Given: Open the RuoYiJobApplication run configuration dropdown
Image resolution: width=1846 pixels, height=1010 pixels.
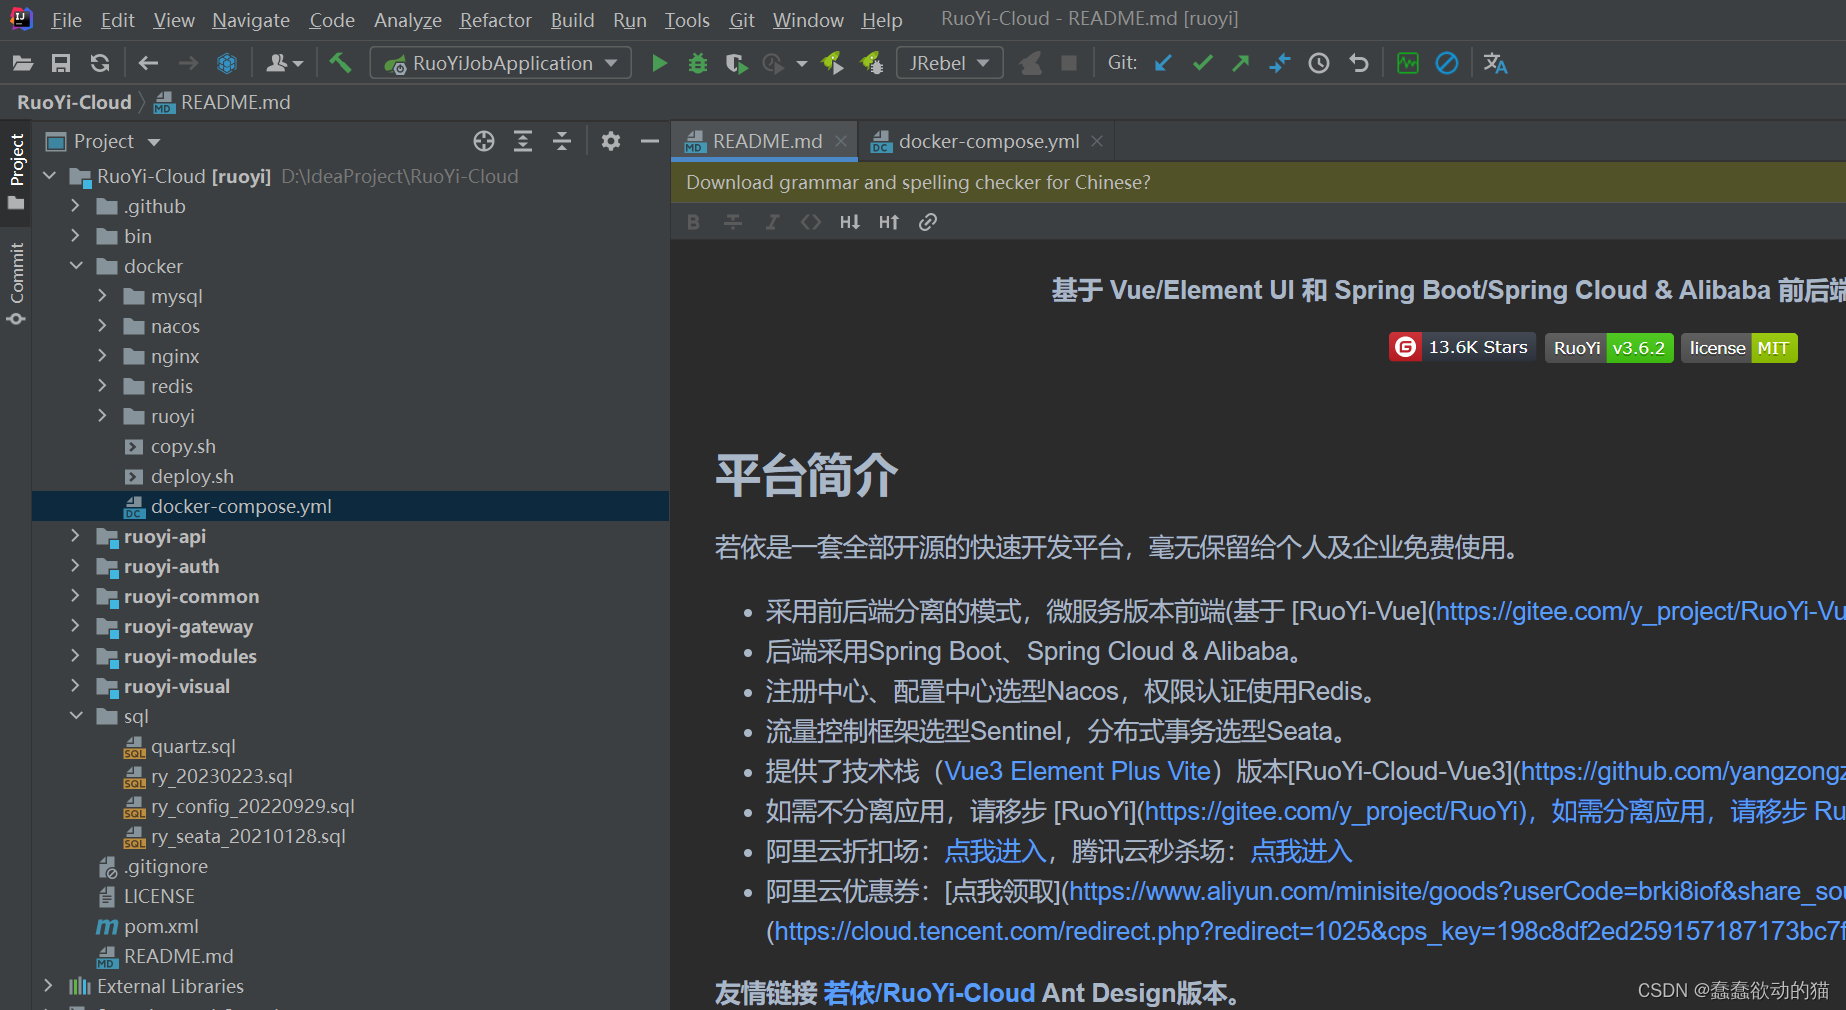Looking at the screenshot, I should coord(501,63).
